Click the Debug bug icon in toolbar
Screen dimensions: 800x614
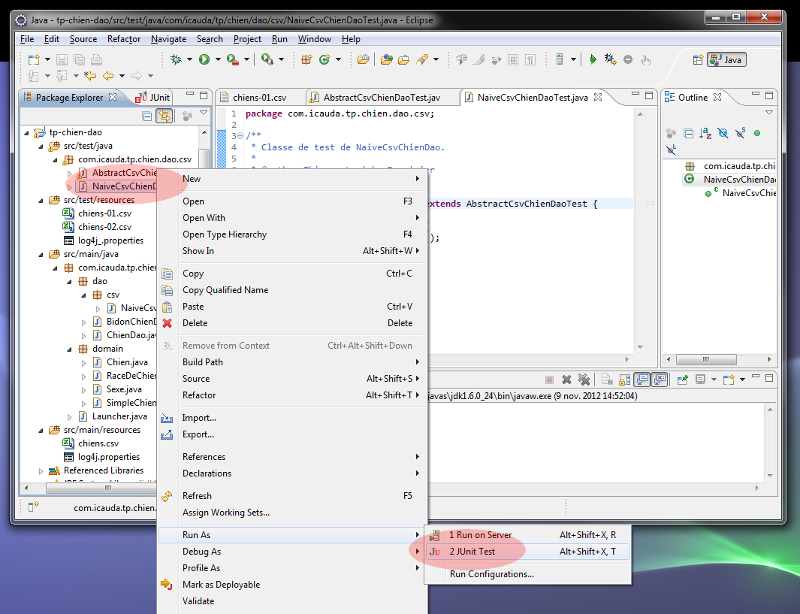176,60
